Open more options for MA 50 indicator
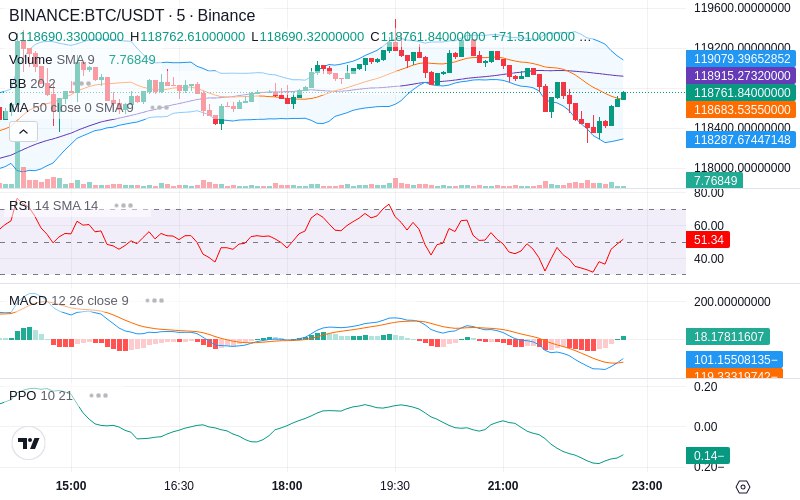The width and height of the screenshot is (800, 500). [x=160, y=108]
